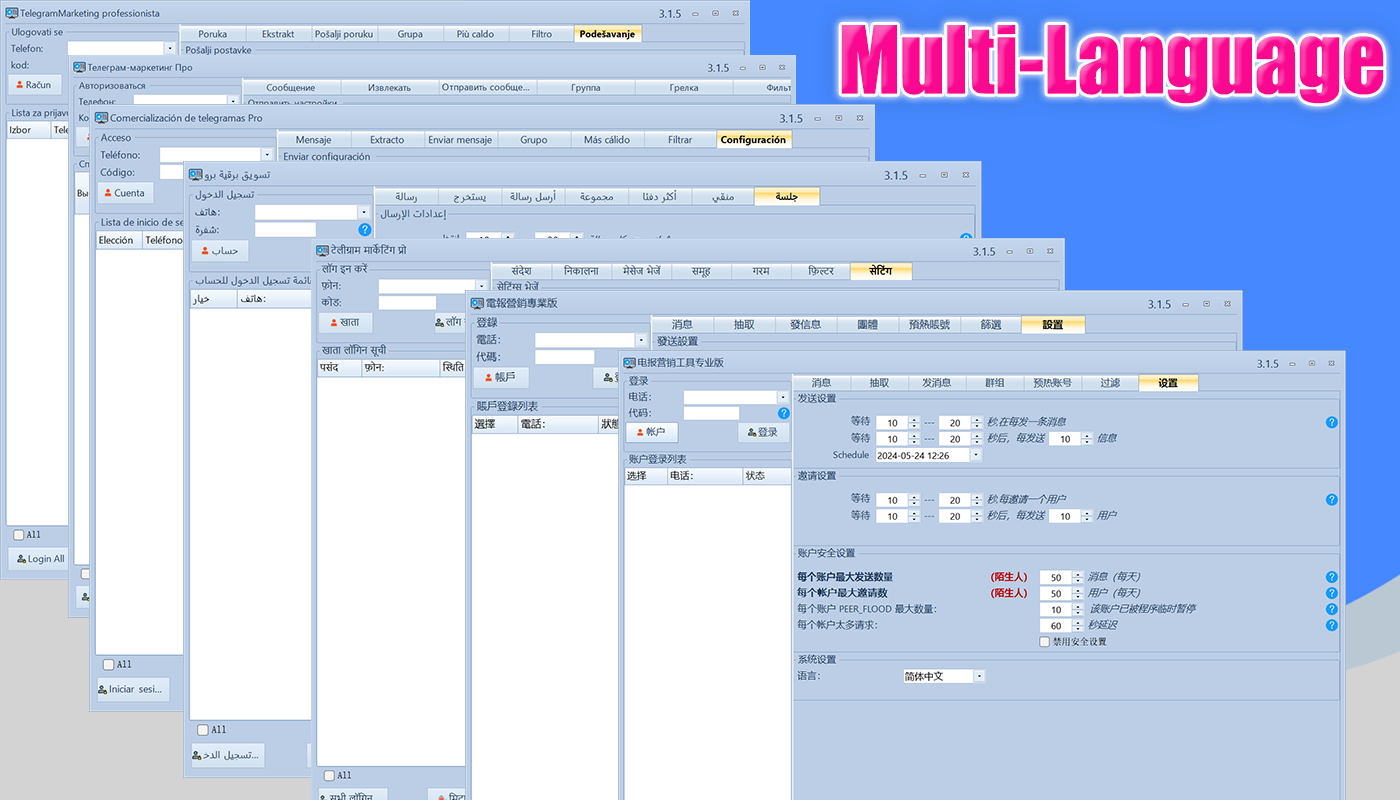Click app icon in Comercialización de telegramas Pro title

[101, 118]
